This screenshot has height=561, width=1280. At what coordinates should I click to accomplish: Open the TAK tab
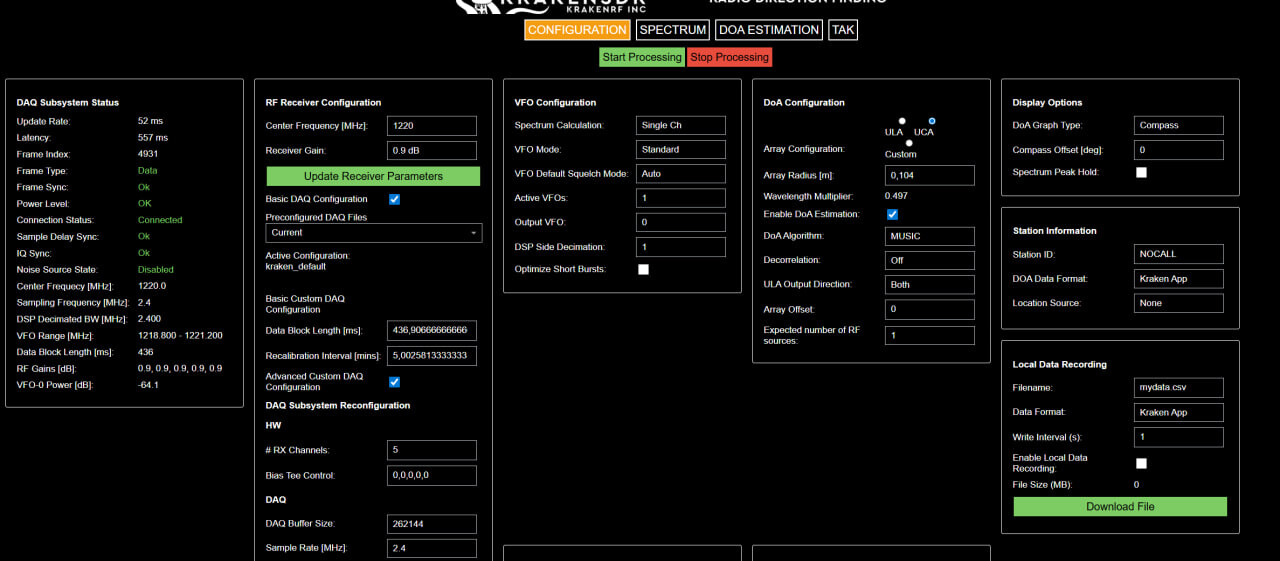tap(843, 30)
